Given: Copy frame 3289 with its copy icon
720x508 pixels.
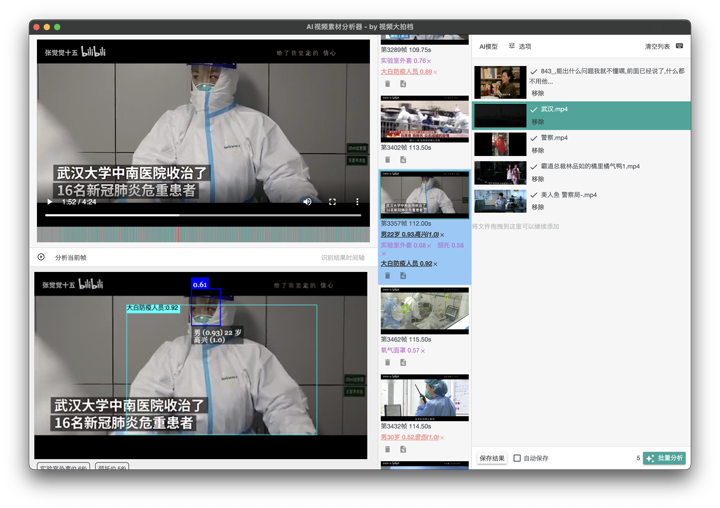Looking at the screenshot, I should [x=403, y=84].
